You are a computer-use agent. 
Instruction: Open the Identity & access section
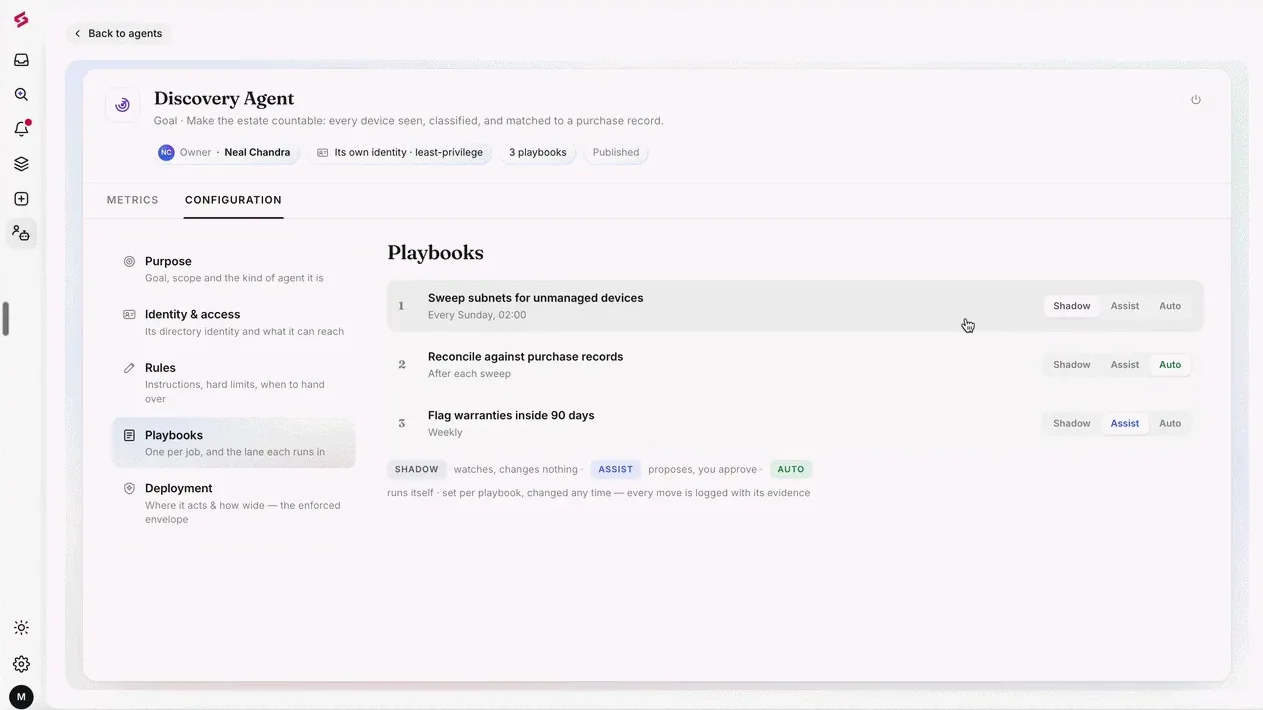pyautogui.click(x=234, y=322)
